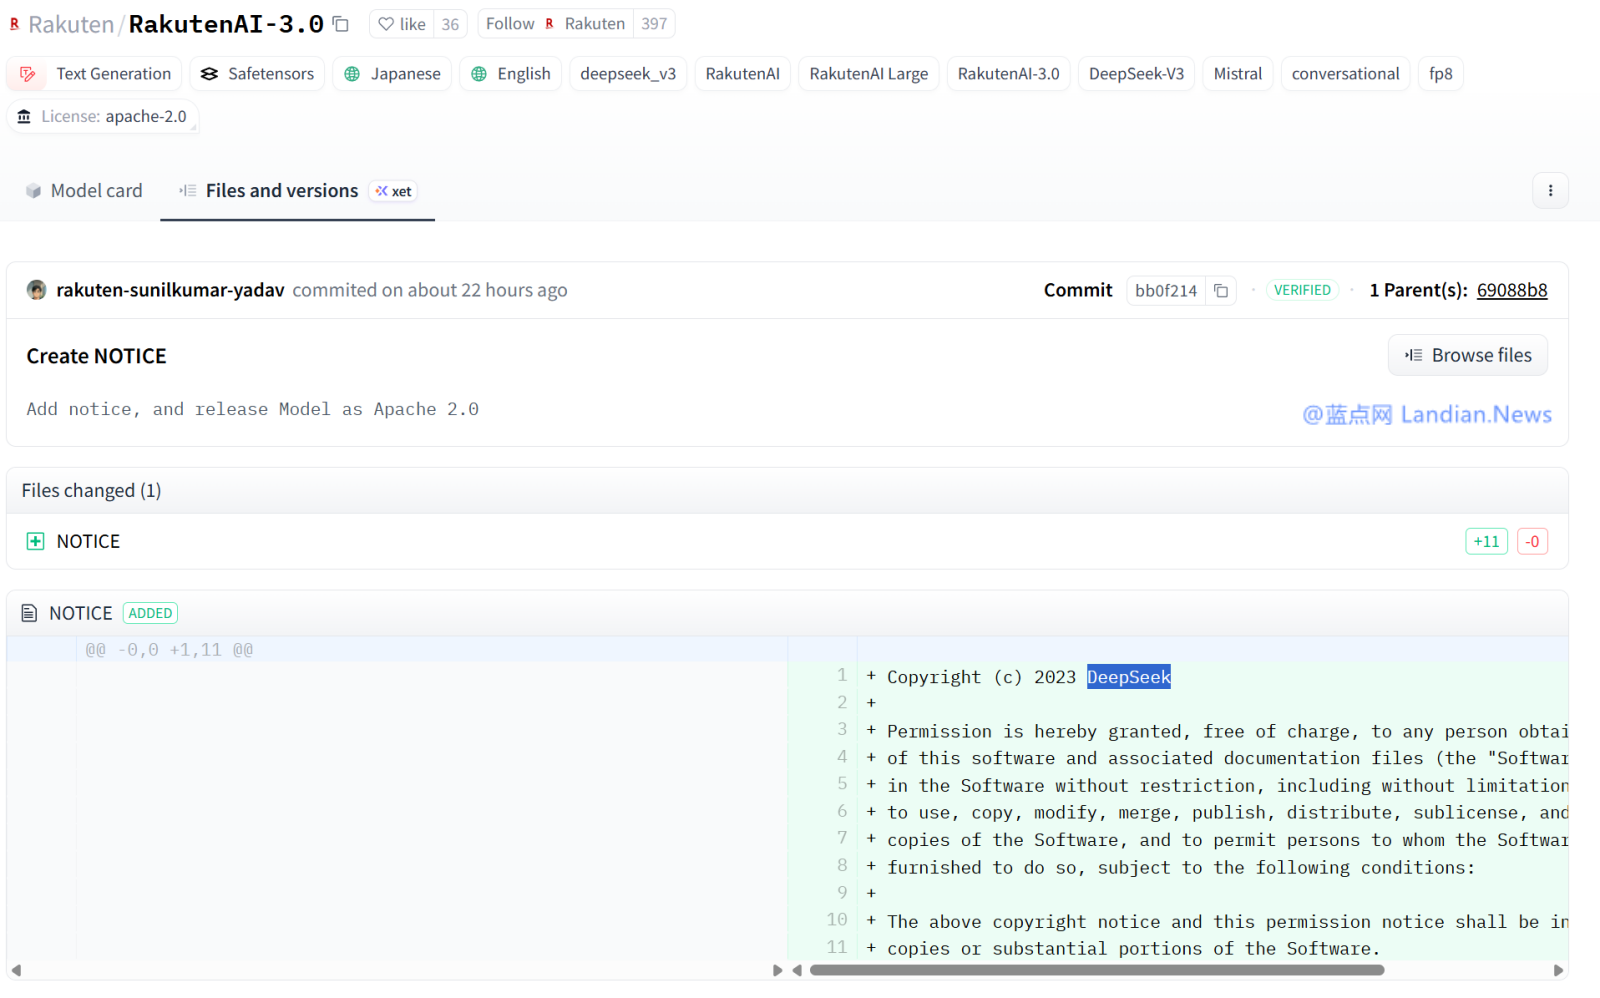The height and width of the screenshot is (998, 1600).
Task: Click the NOTICE file document icon
Action: tap(29, 613)
